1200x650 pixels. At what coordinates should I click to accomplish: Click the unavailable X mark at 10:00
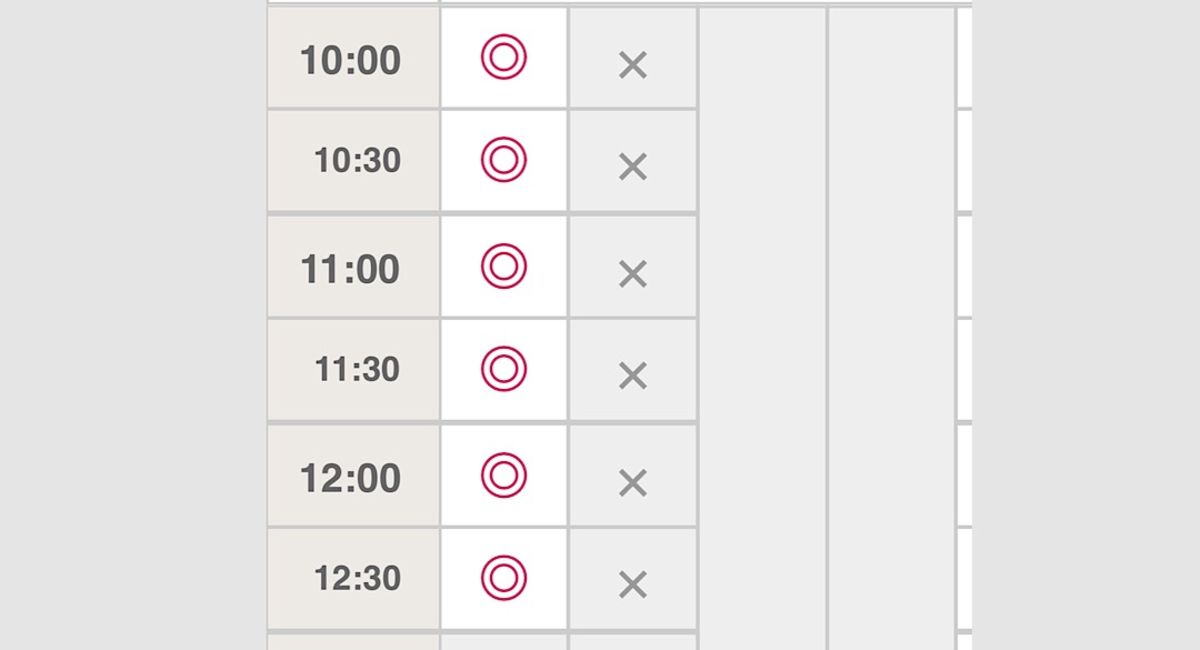pos(633,66)
